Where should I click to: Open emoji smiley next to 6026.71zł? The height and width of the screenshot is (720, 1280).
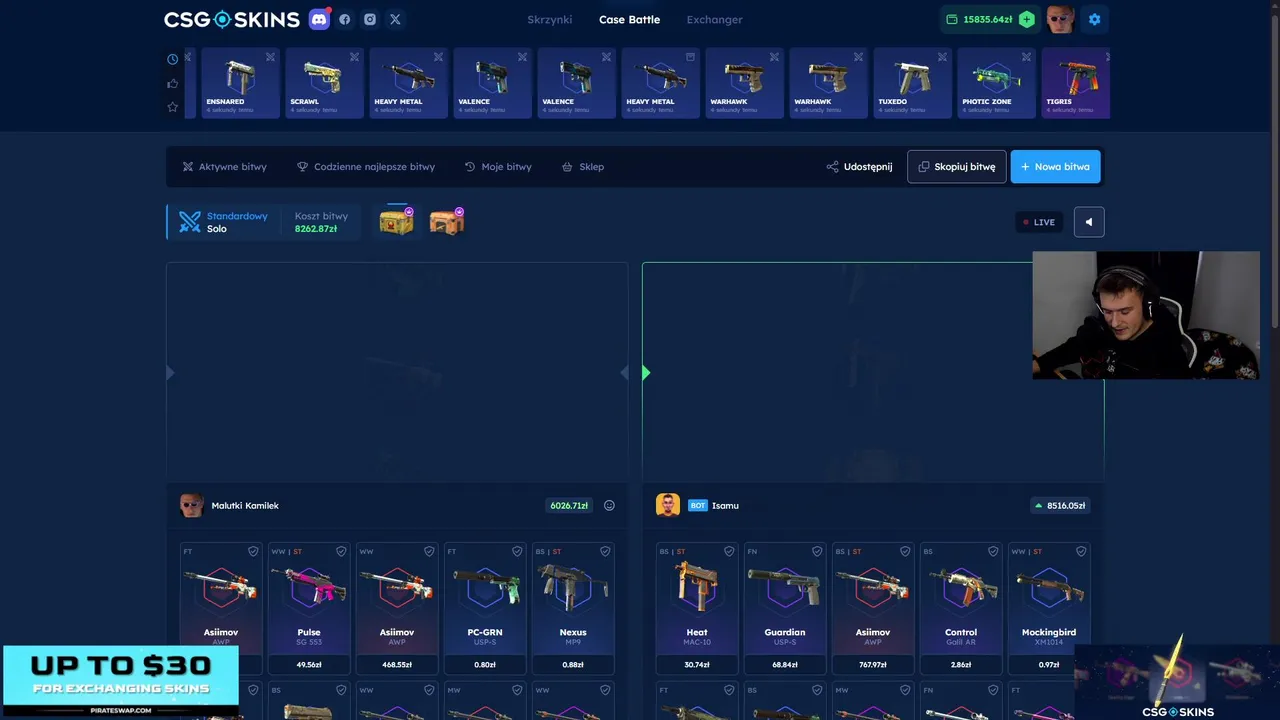click(609, 505)
